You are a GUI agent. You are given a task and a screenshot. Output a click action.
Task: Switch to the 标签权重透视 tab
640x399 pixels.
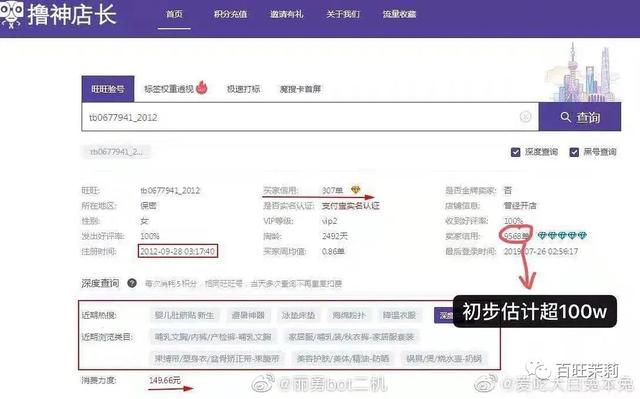[x=169, y=89]
